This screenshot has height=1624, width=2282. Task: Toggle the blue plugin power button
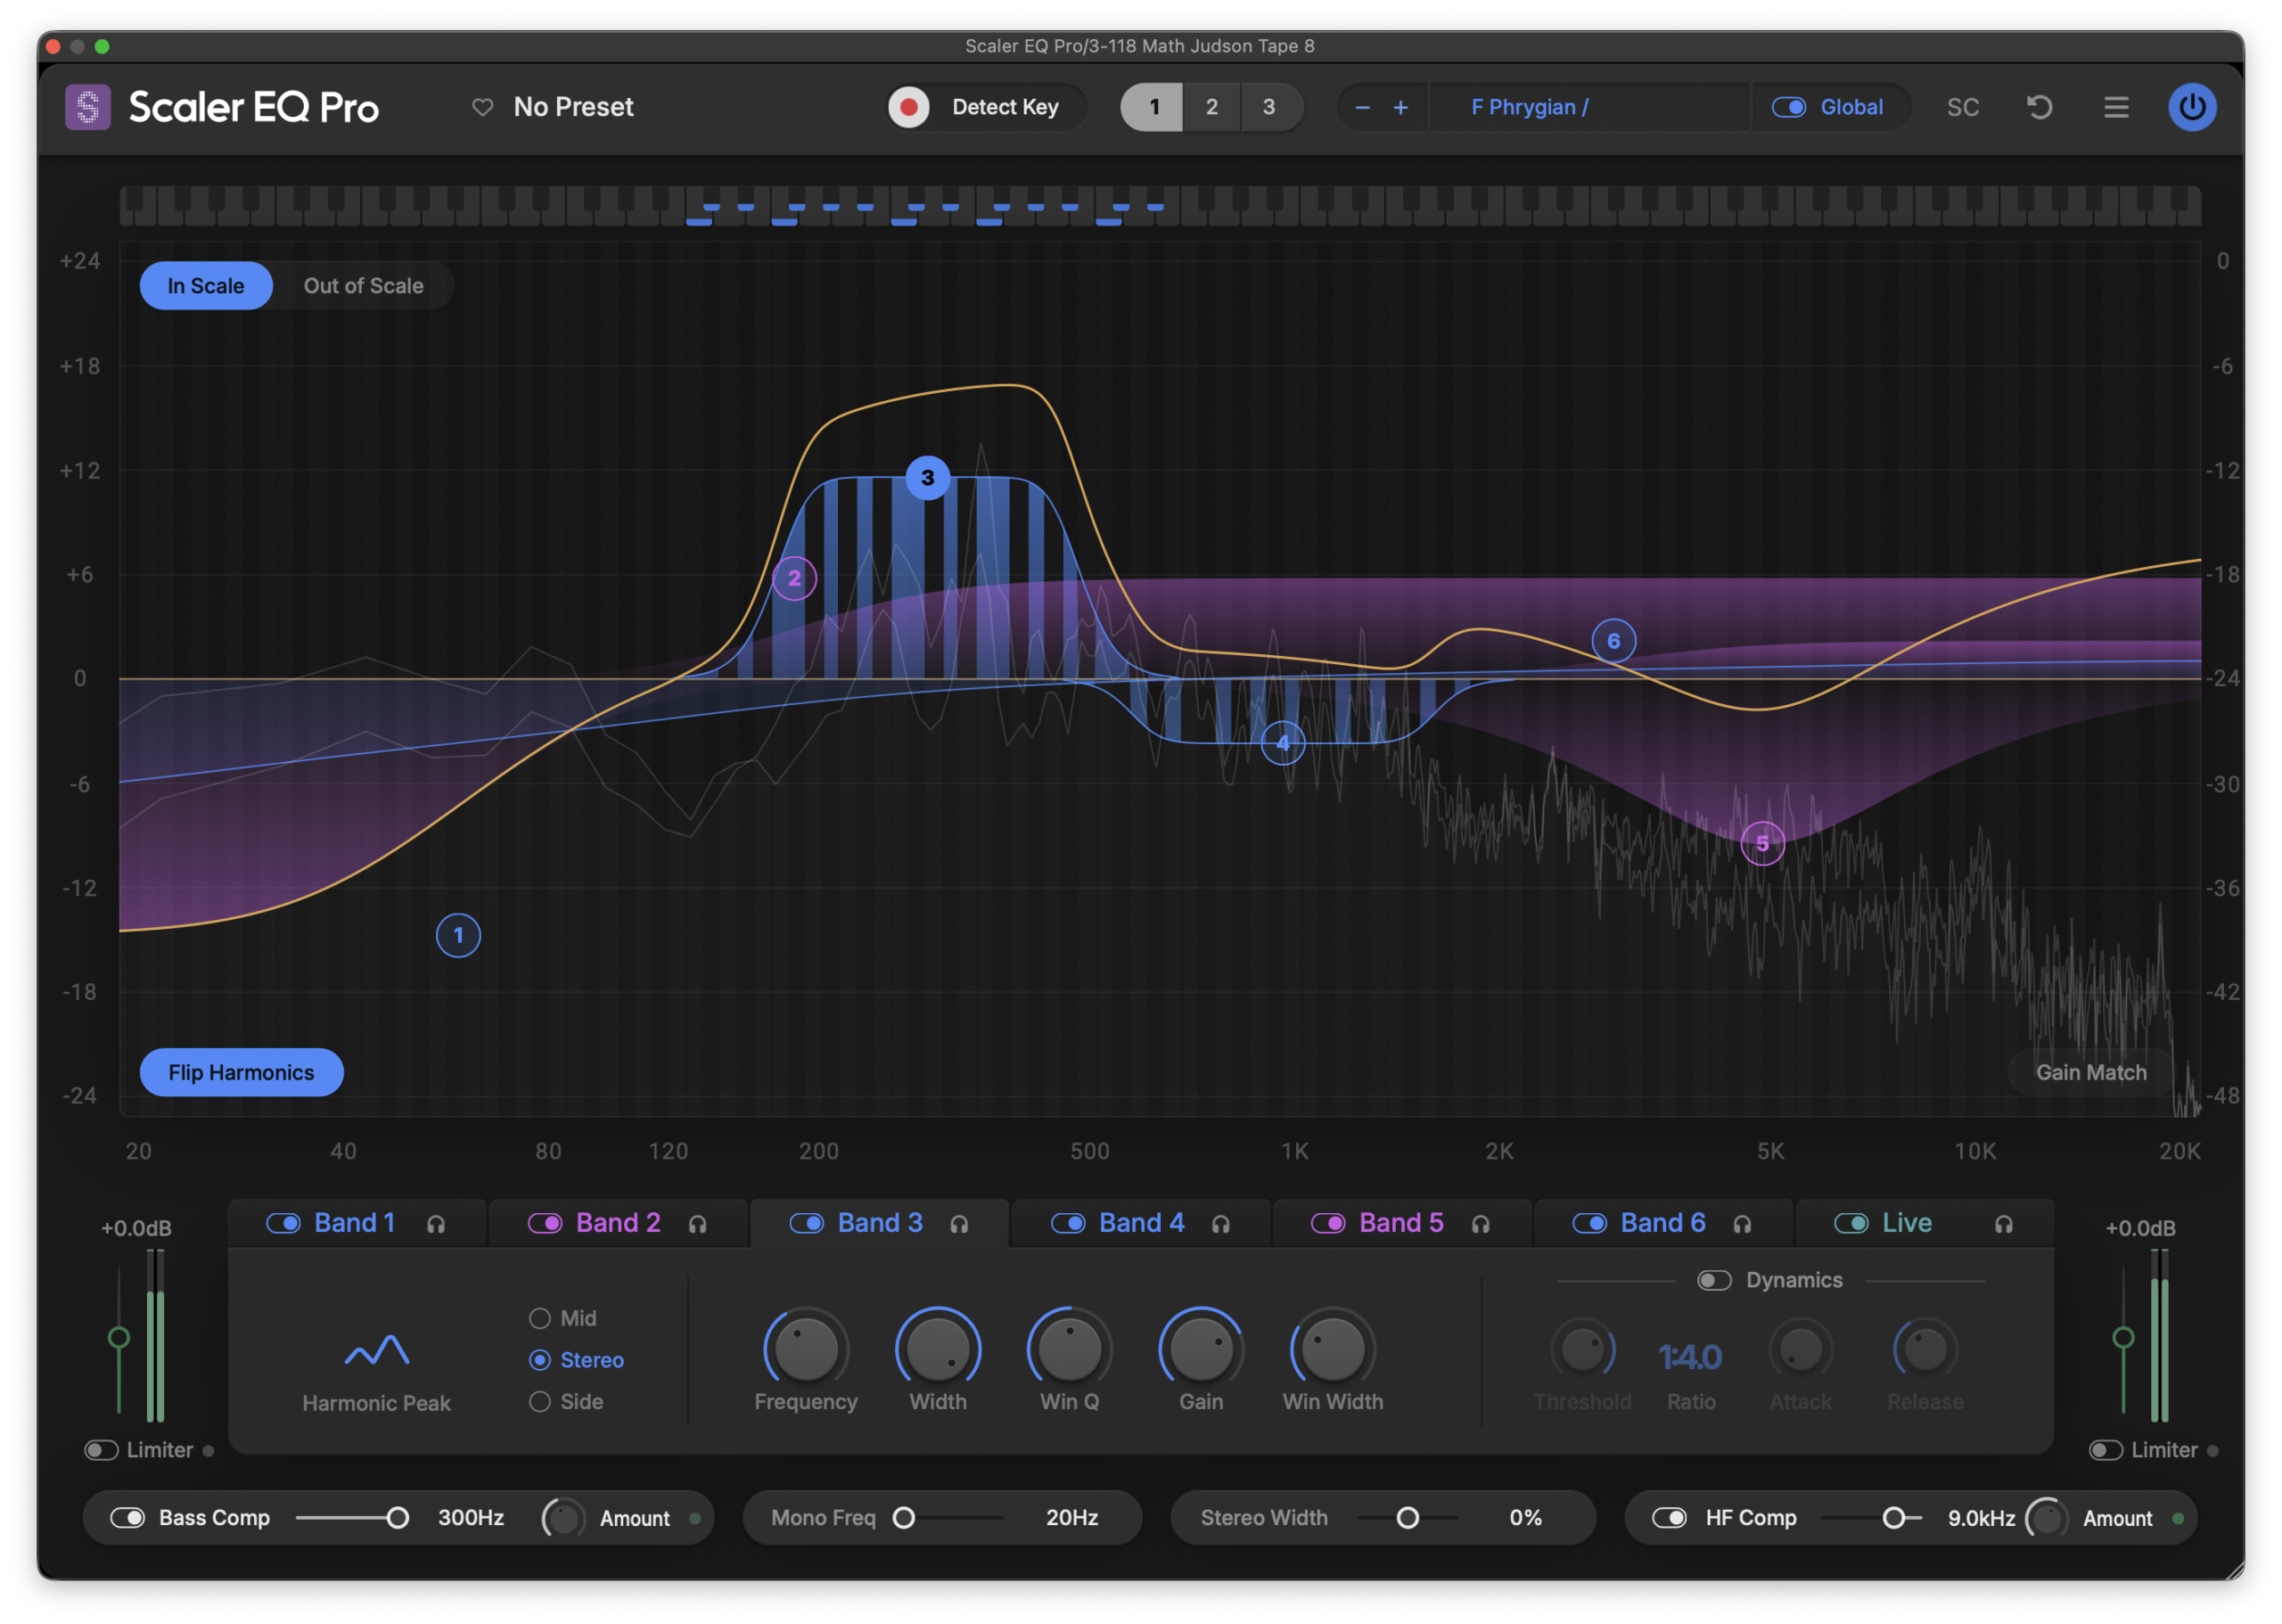coord(2192,107)
